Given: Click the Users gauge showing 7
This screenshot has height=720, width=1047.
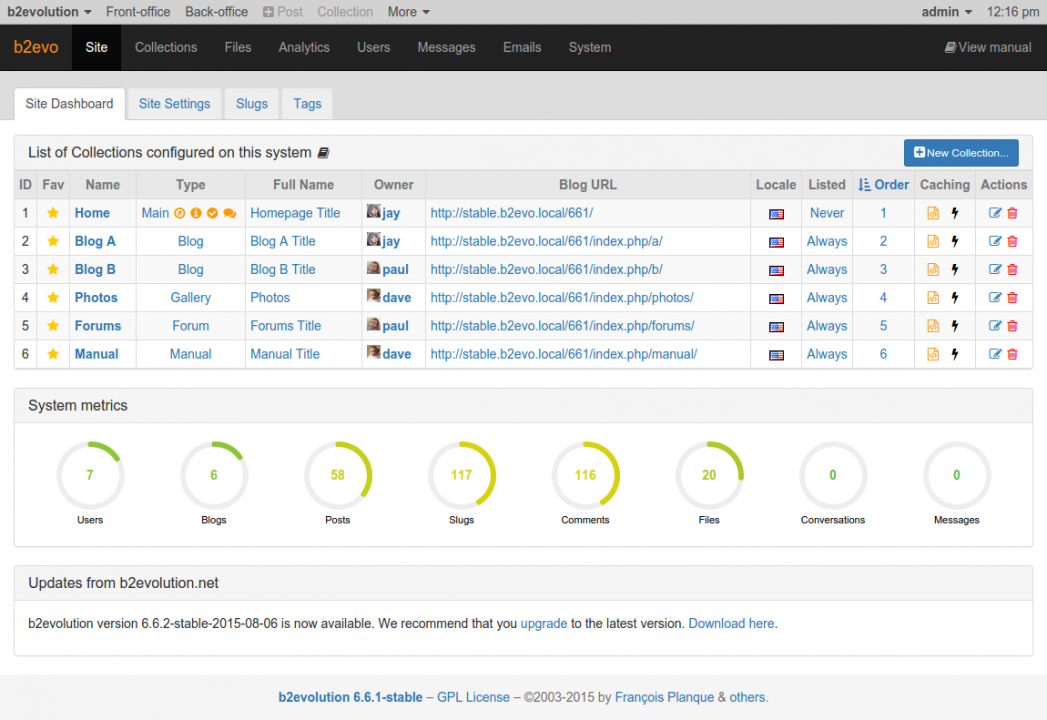Looking at the screenshot, I should tap(90, 475).
